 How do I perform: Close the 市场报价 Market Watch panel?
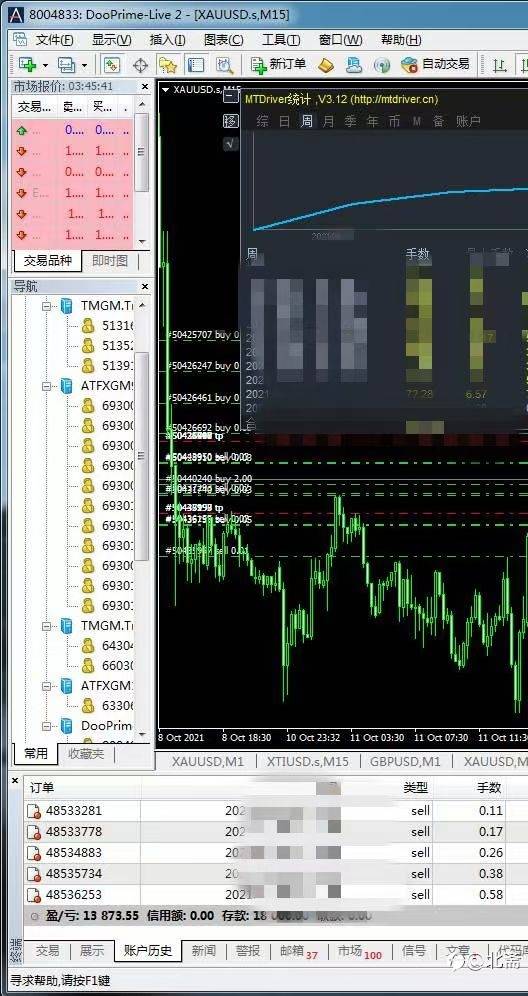[144, 86]
